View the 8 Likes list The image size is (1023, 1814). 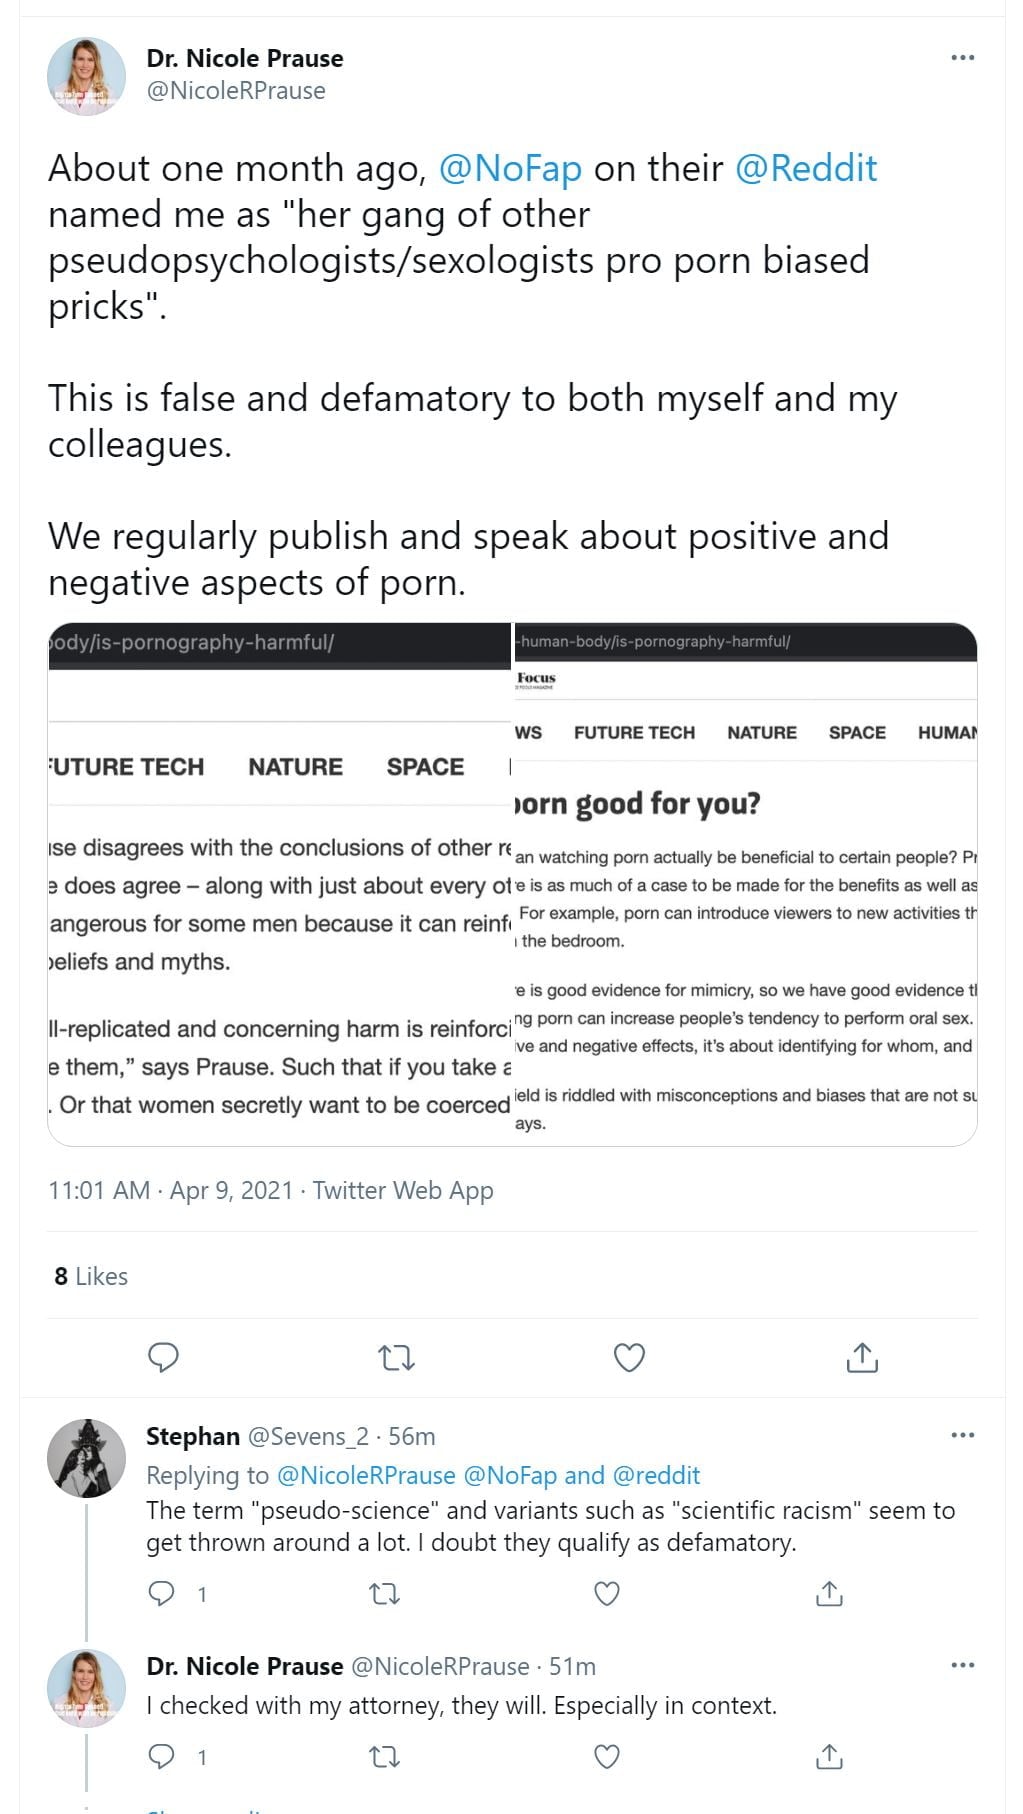pos(91,1277)
